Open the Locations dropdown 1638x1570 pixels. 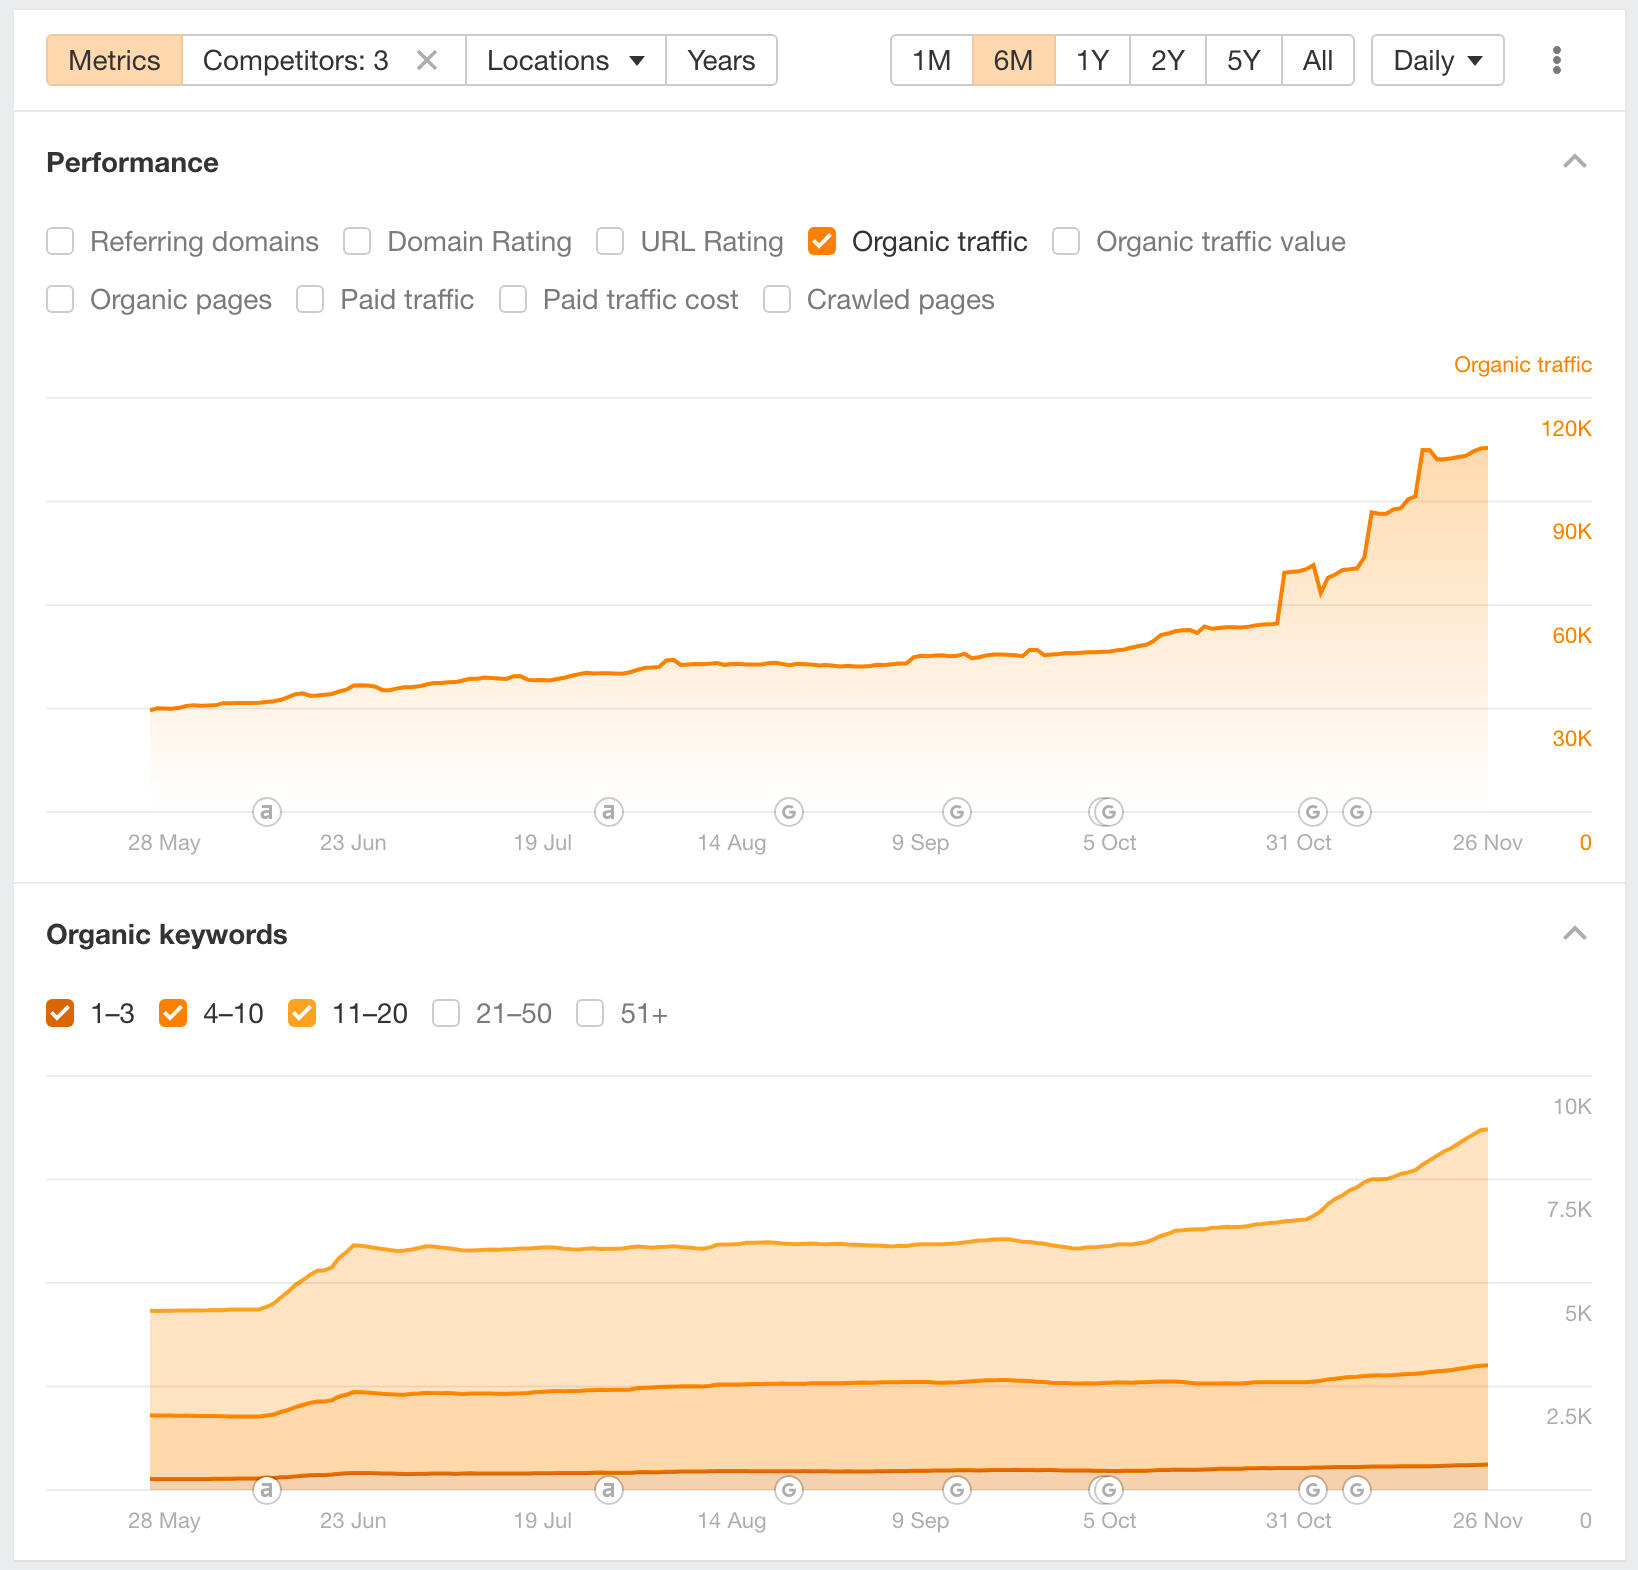coord(565,60)
